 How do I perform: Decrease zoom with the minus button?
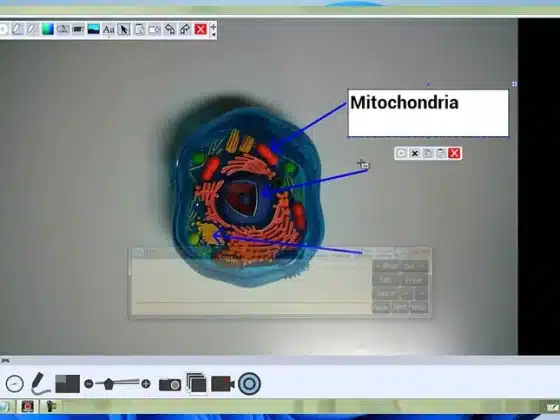[x=89, y=384]
